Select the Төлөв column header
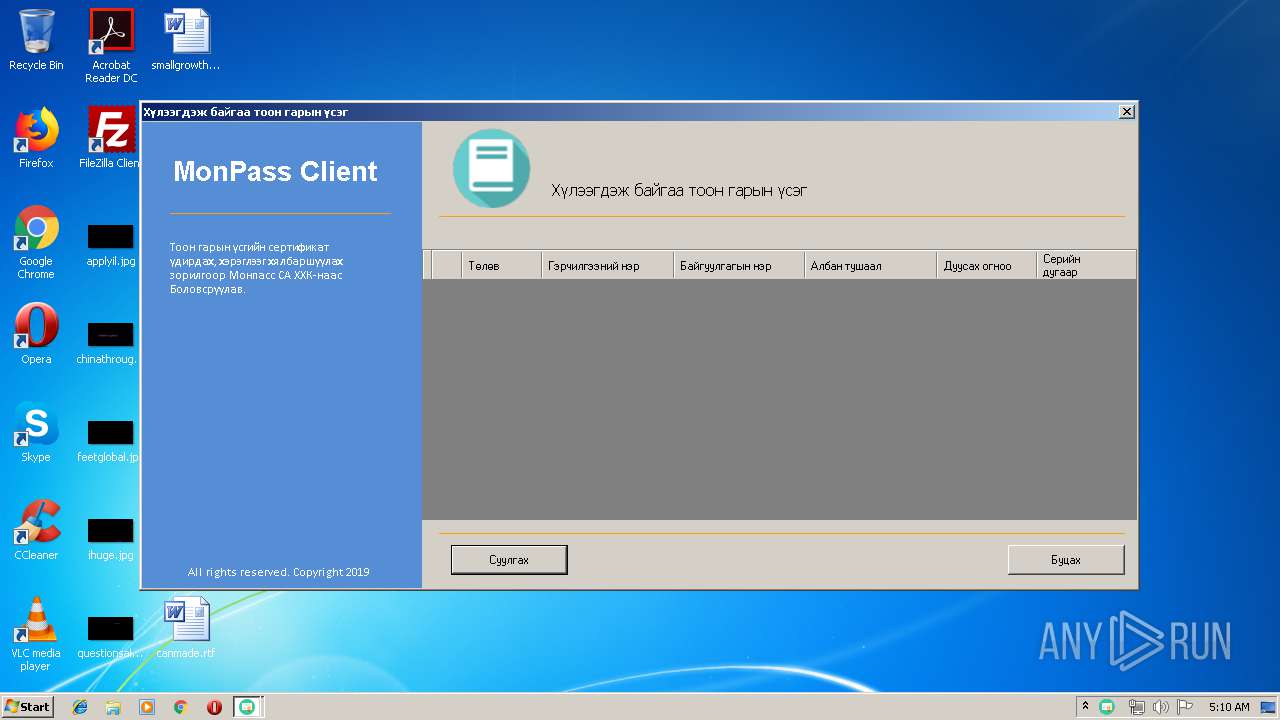 pos(501,266)
